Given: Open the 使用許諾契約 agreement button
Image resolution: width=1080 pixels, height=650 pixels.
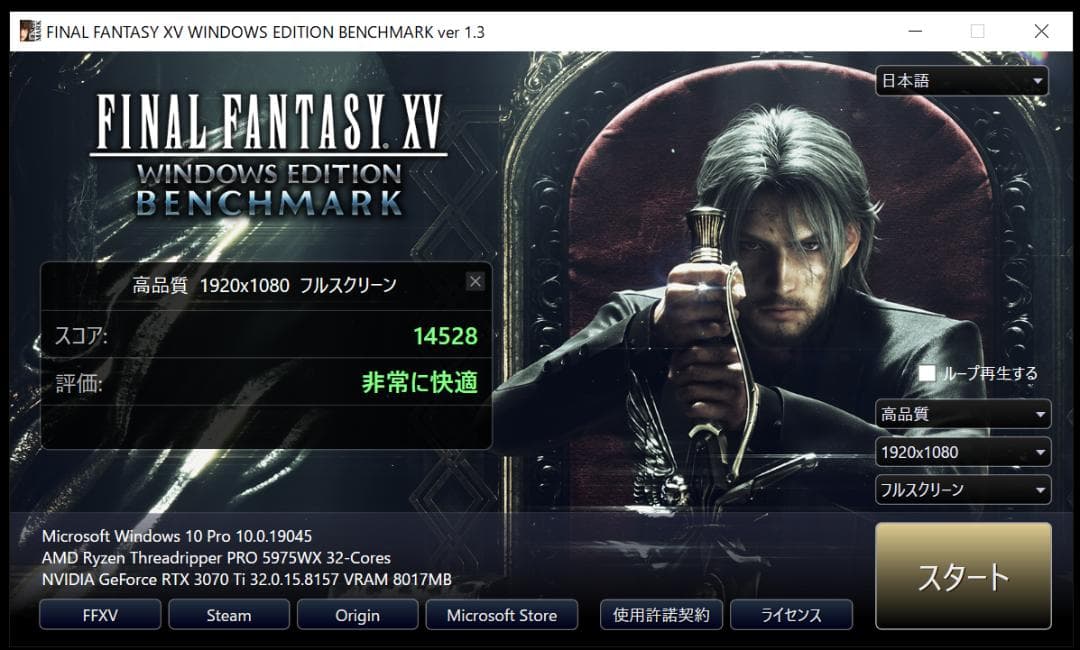Looking at the screenshot, I should [x=661, y=615].
